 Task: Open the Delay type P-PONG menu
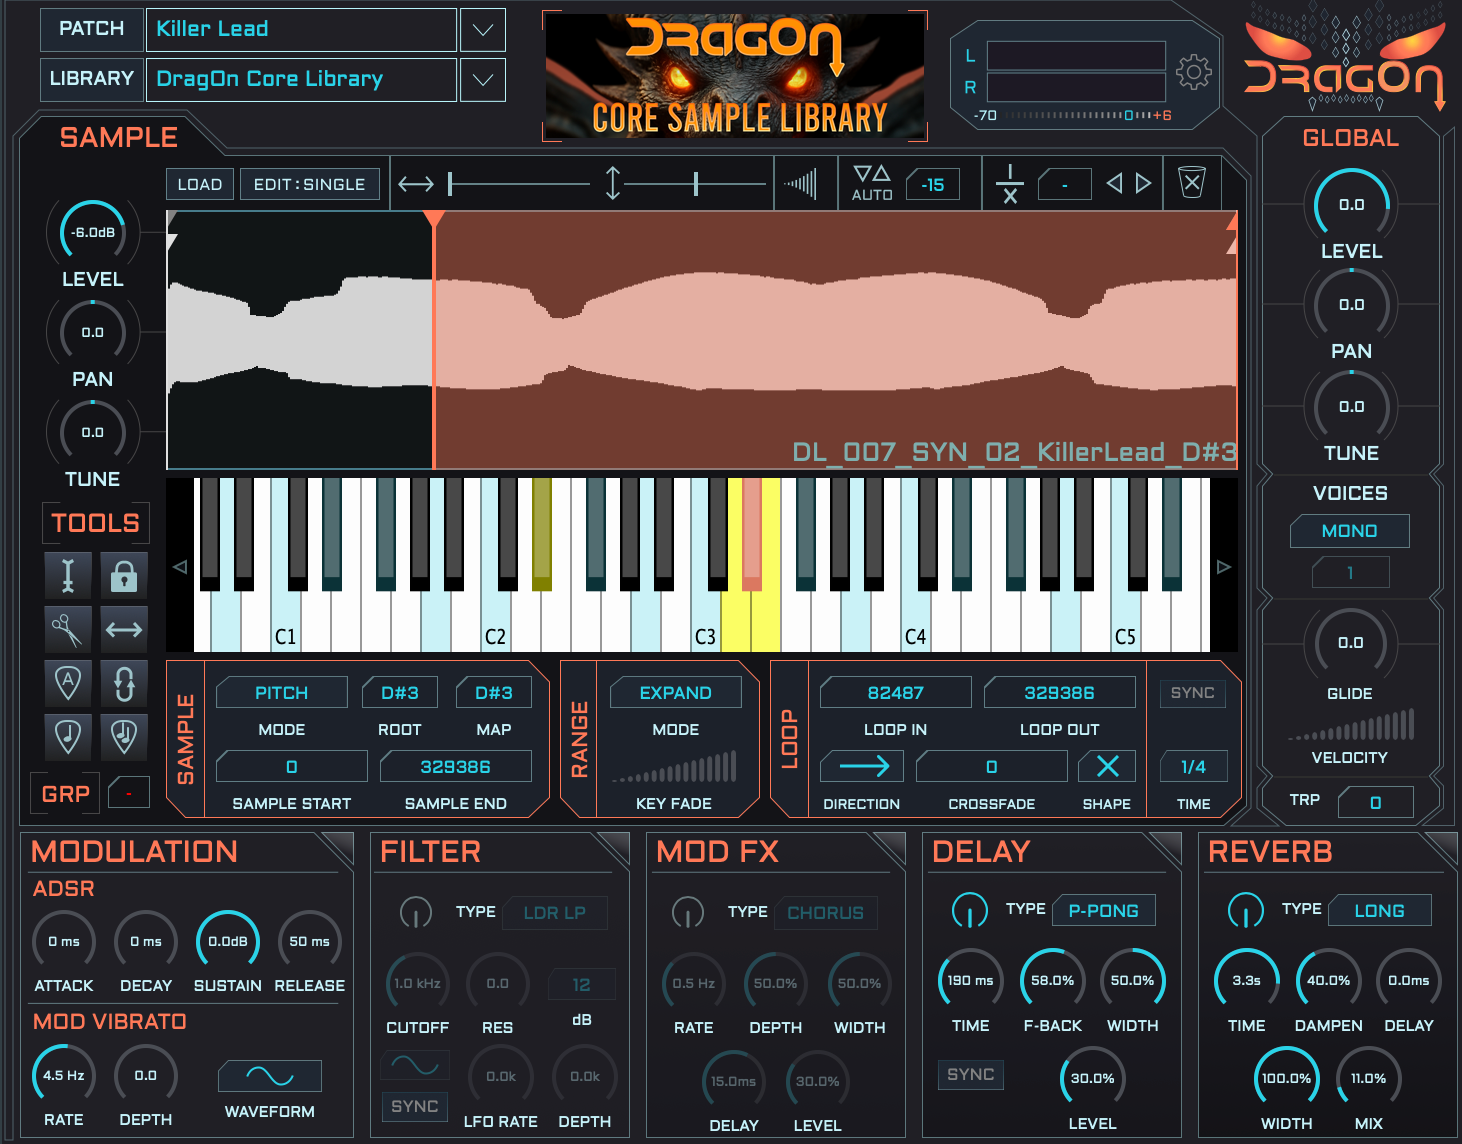pos(1104,911)
